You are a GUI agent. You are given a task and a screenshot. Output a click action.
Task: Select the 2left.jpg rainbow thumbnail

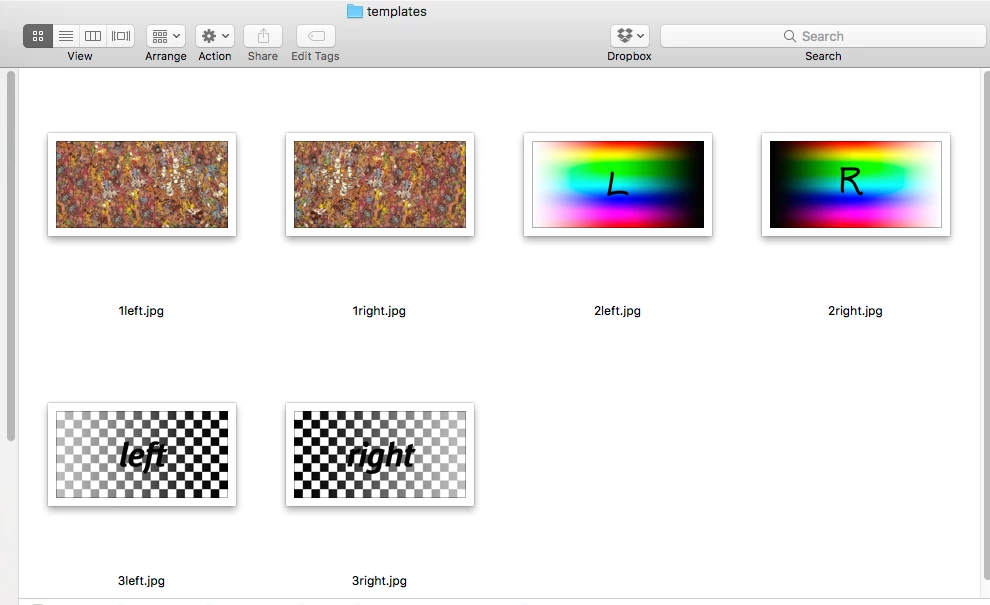point(618,184)
